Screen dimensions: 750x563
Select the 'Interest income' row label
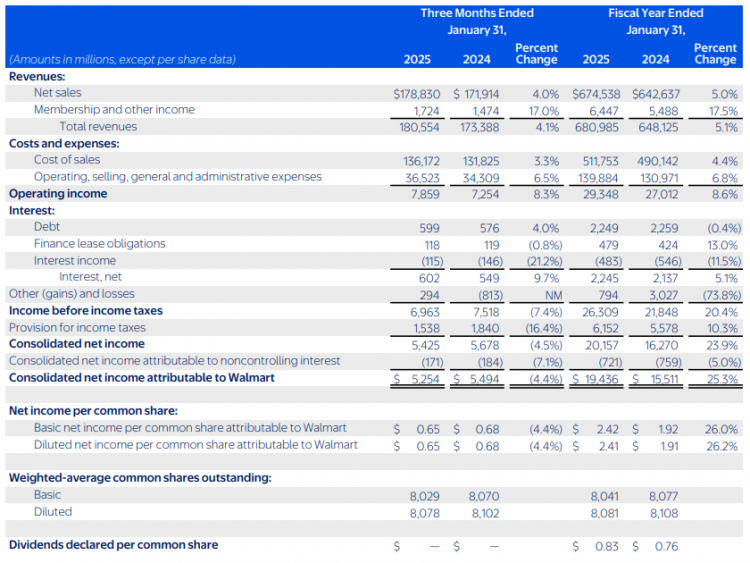(75, 260)
